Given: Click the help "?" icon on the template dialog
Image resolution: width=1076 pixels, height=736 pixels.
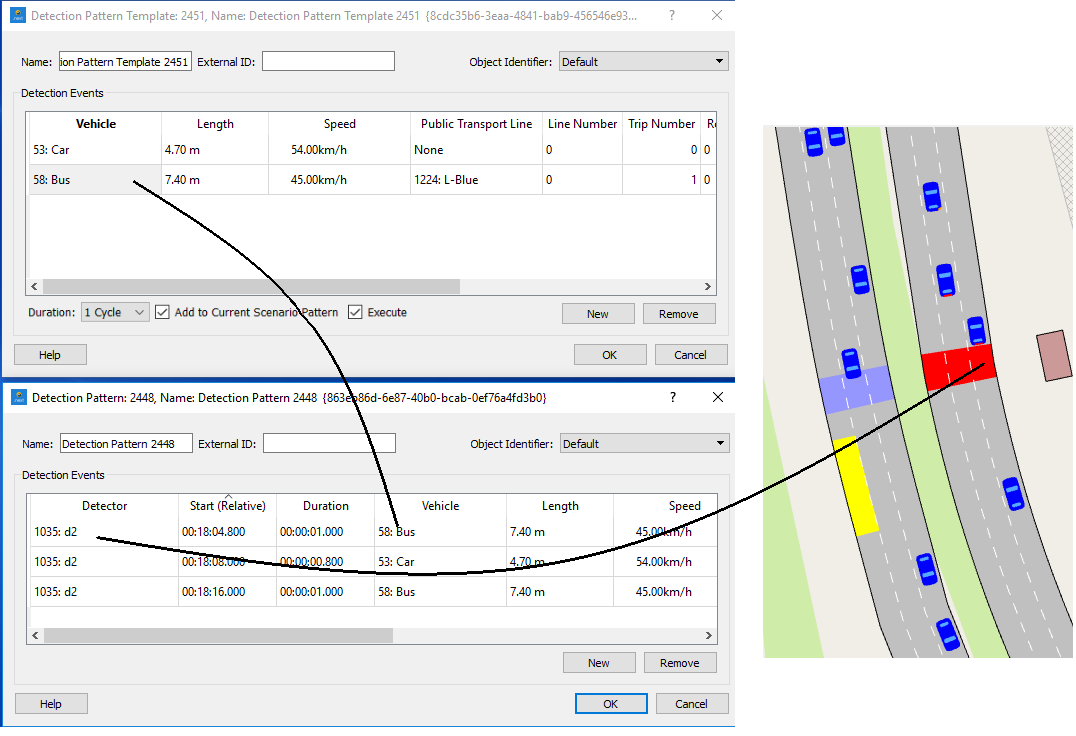Looking at the screenshot, I should [672, 15].
